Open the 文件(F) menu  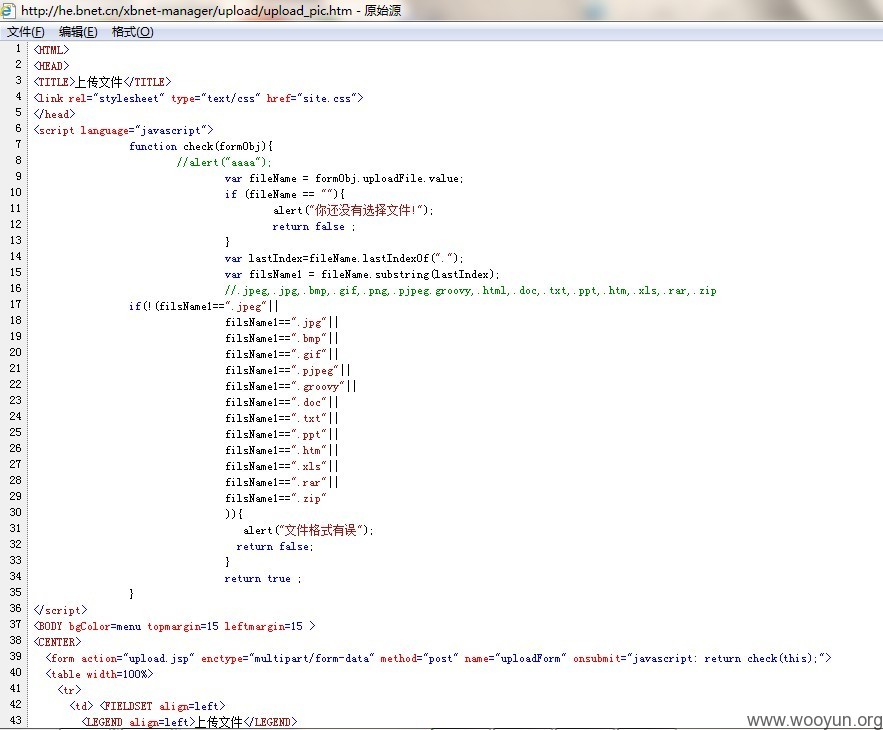[x=25, y=32]
